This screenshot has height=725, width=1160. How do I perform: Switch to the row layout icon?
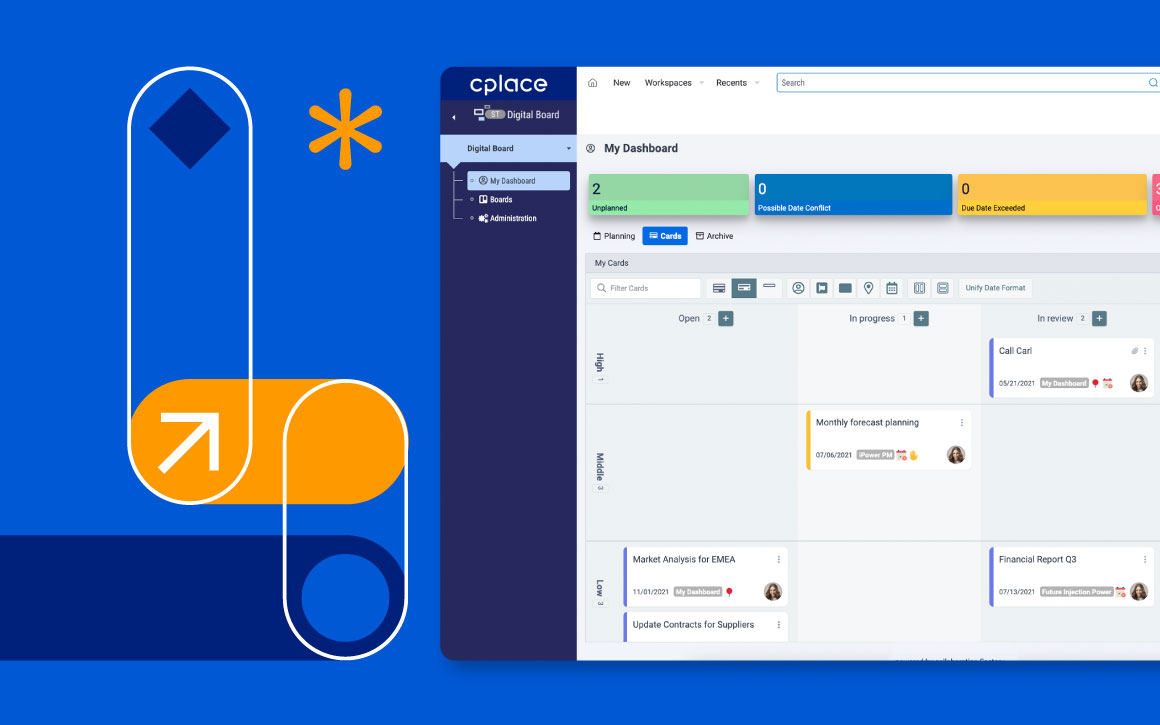[942, 288]
